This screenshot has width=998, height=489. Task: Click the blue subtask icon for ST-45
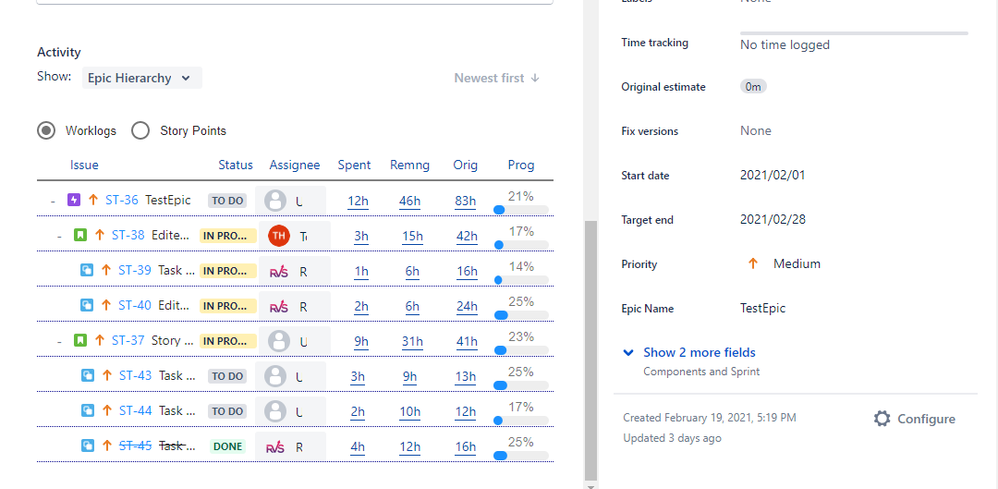pos(87,446)
